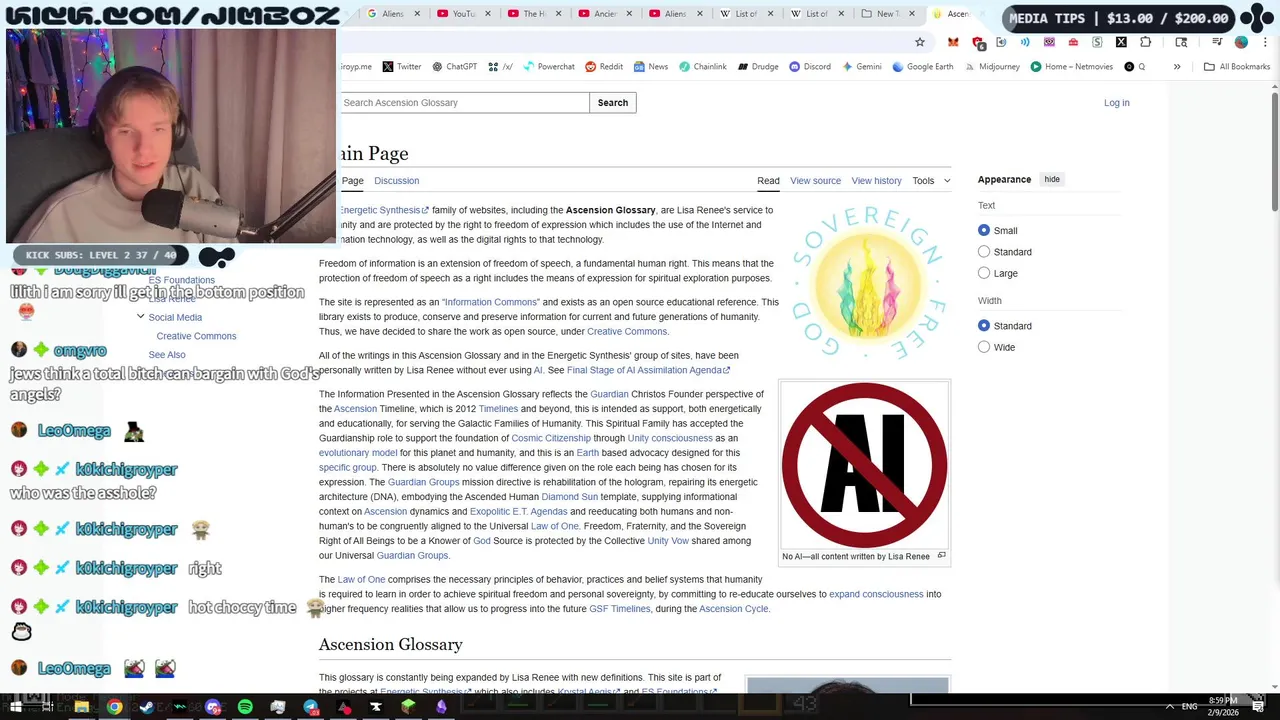This screenshot has height=720, width=1280.
Task: Click the X extension icon in toolbar
Action: click(x=1121, y=42)
